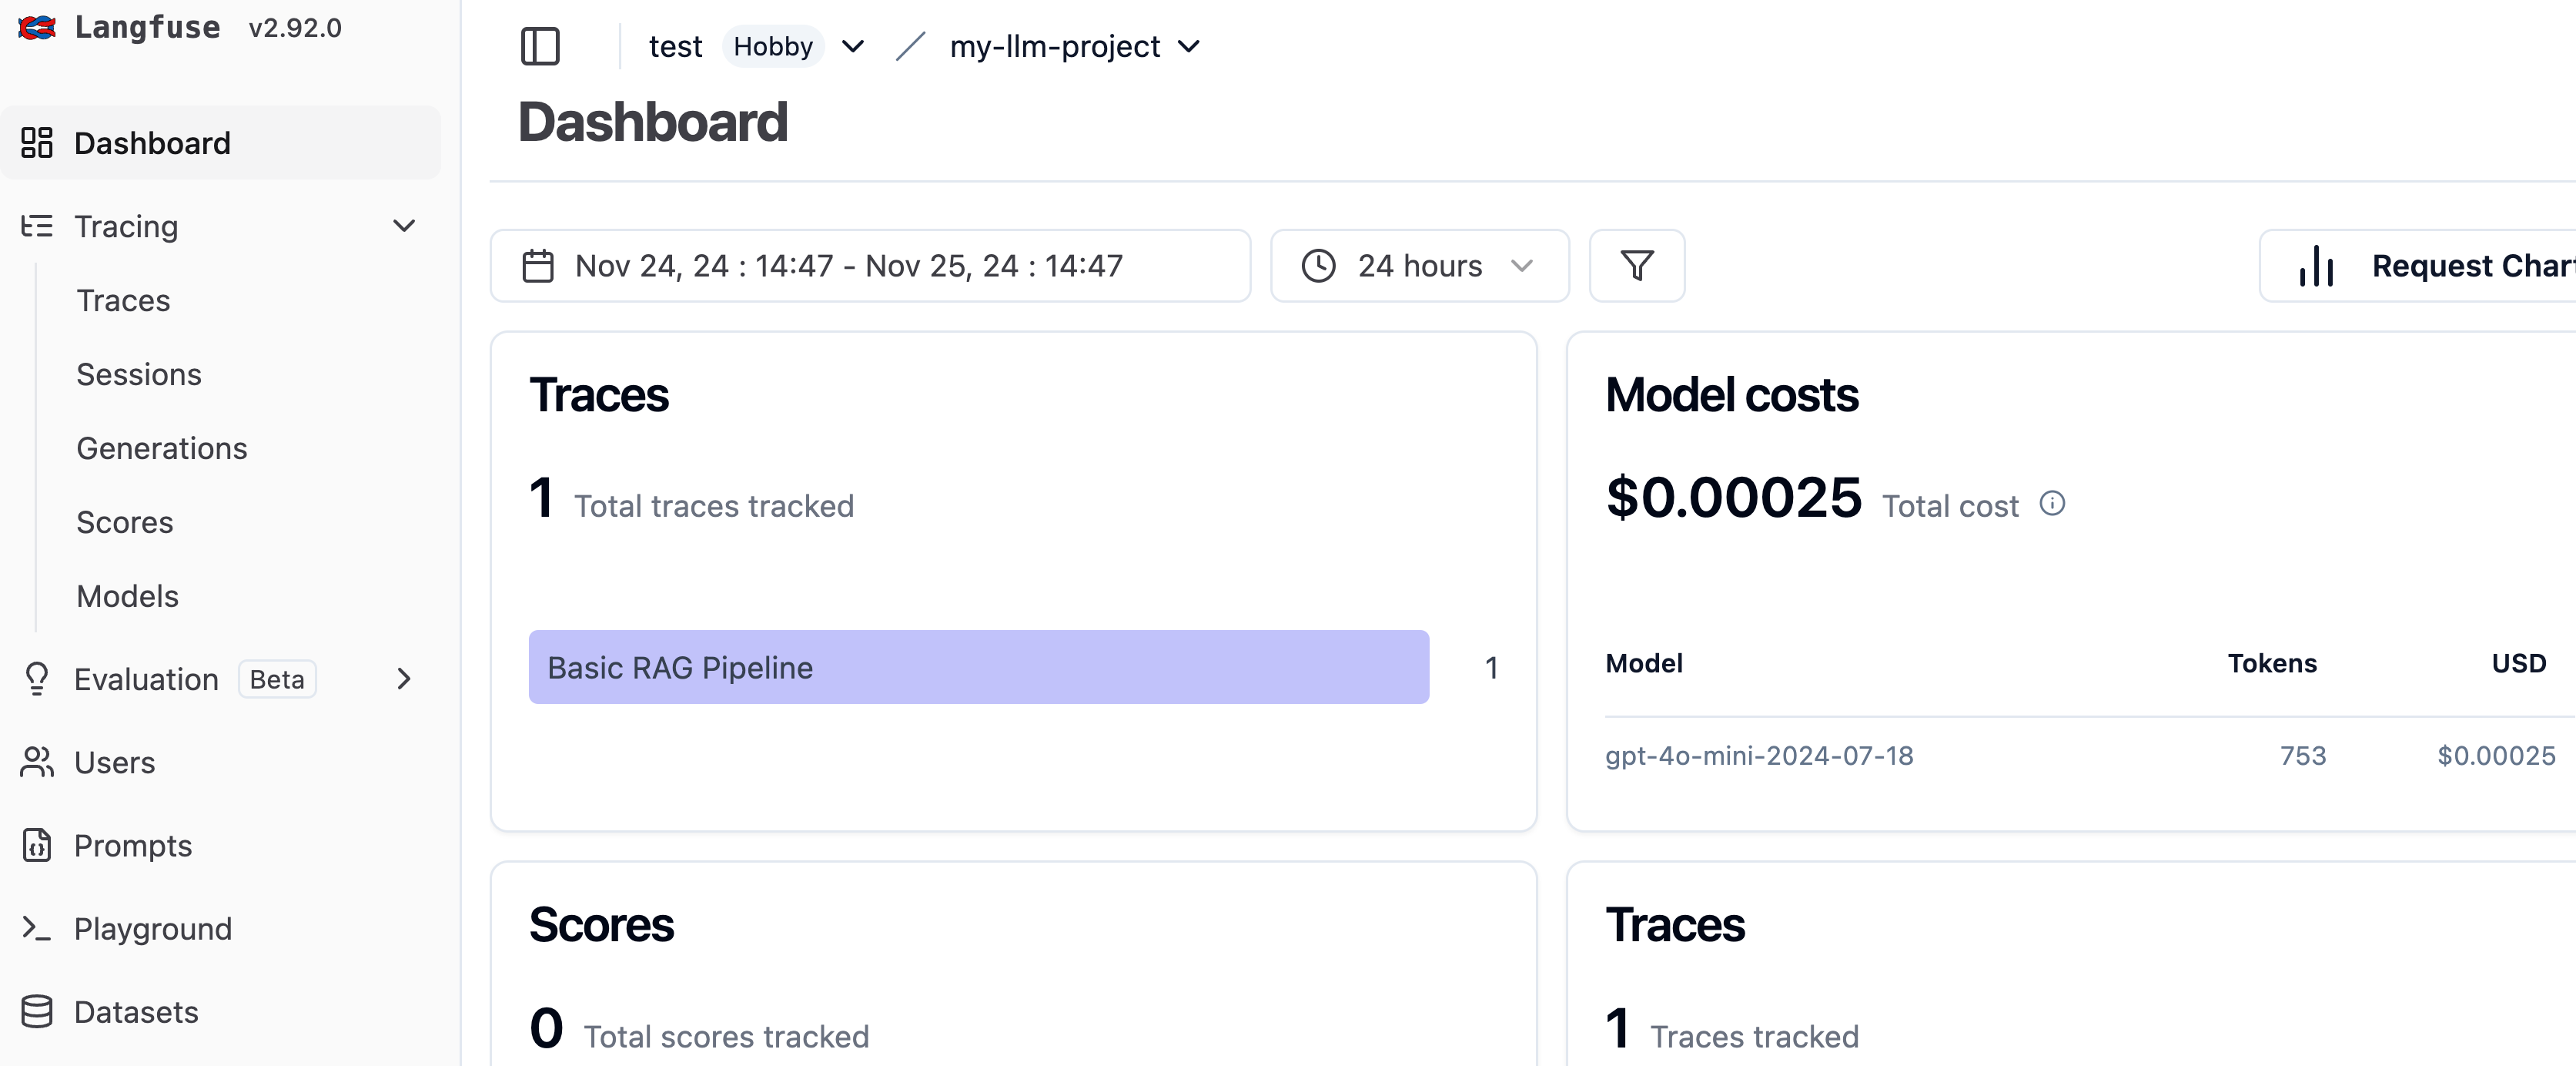Click the Request Chart button

click(x=2470, y=265)
